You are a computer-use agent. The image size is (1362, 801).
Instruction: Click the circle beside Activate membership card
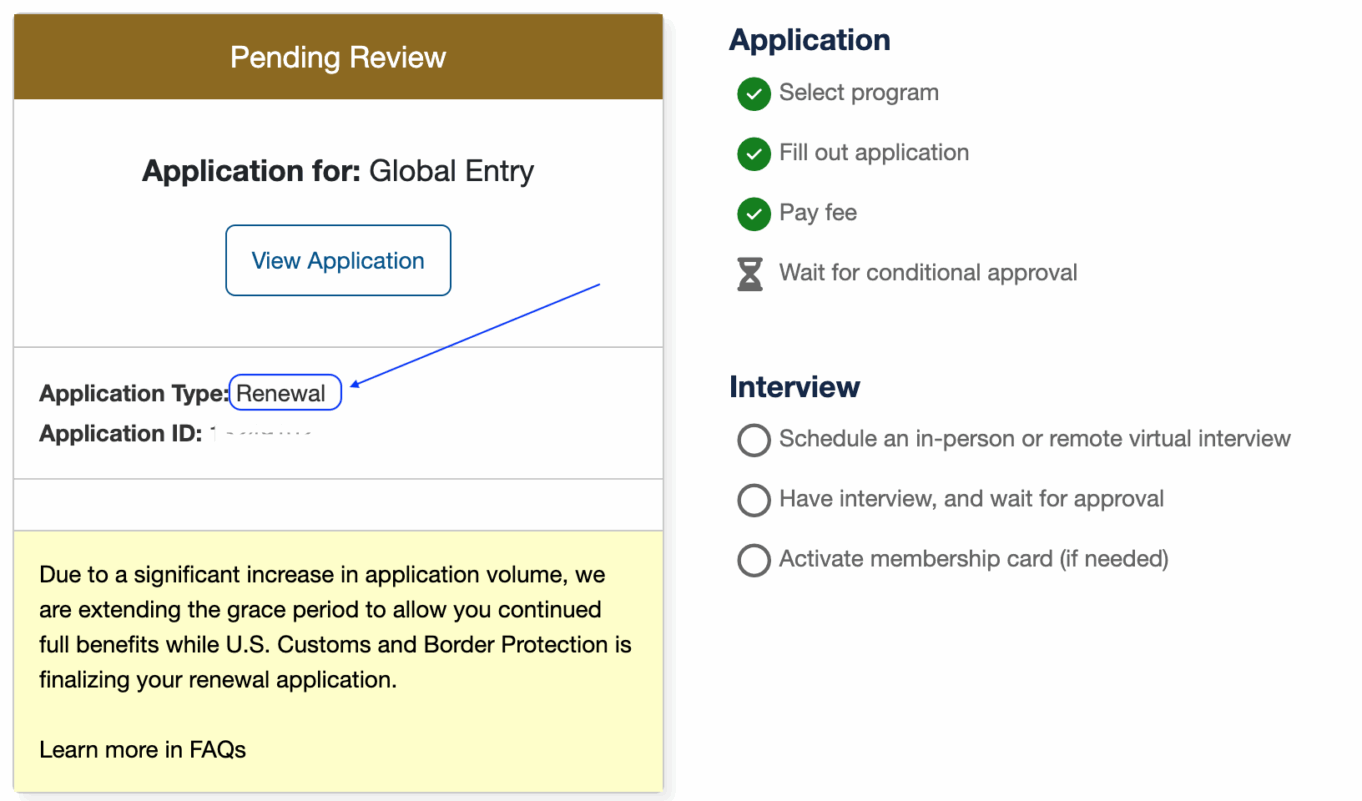(753, 560)
